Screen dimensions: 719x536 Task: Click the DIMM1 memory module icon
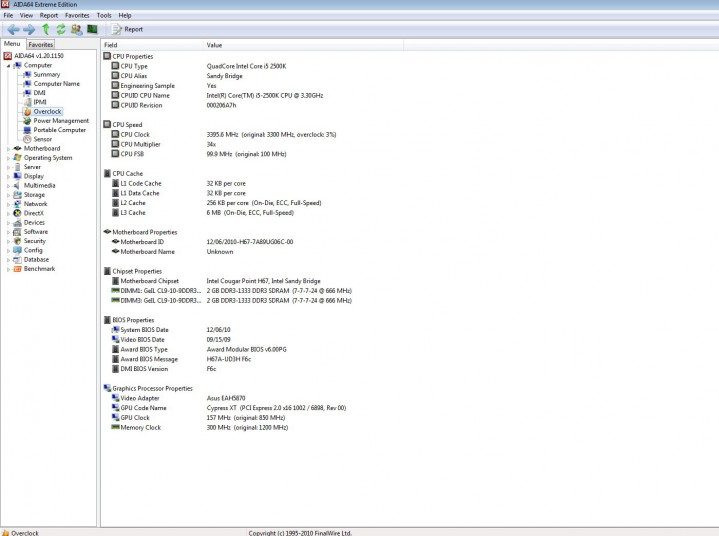(x=116, y=291)
